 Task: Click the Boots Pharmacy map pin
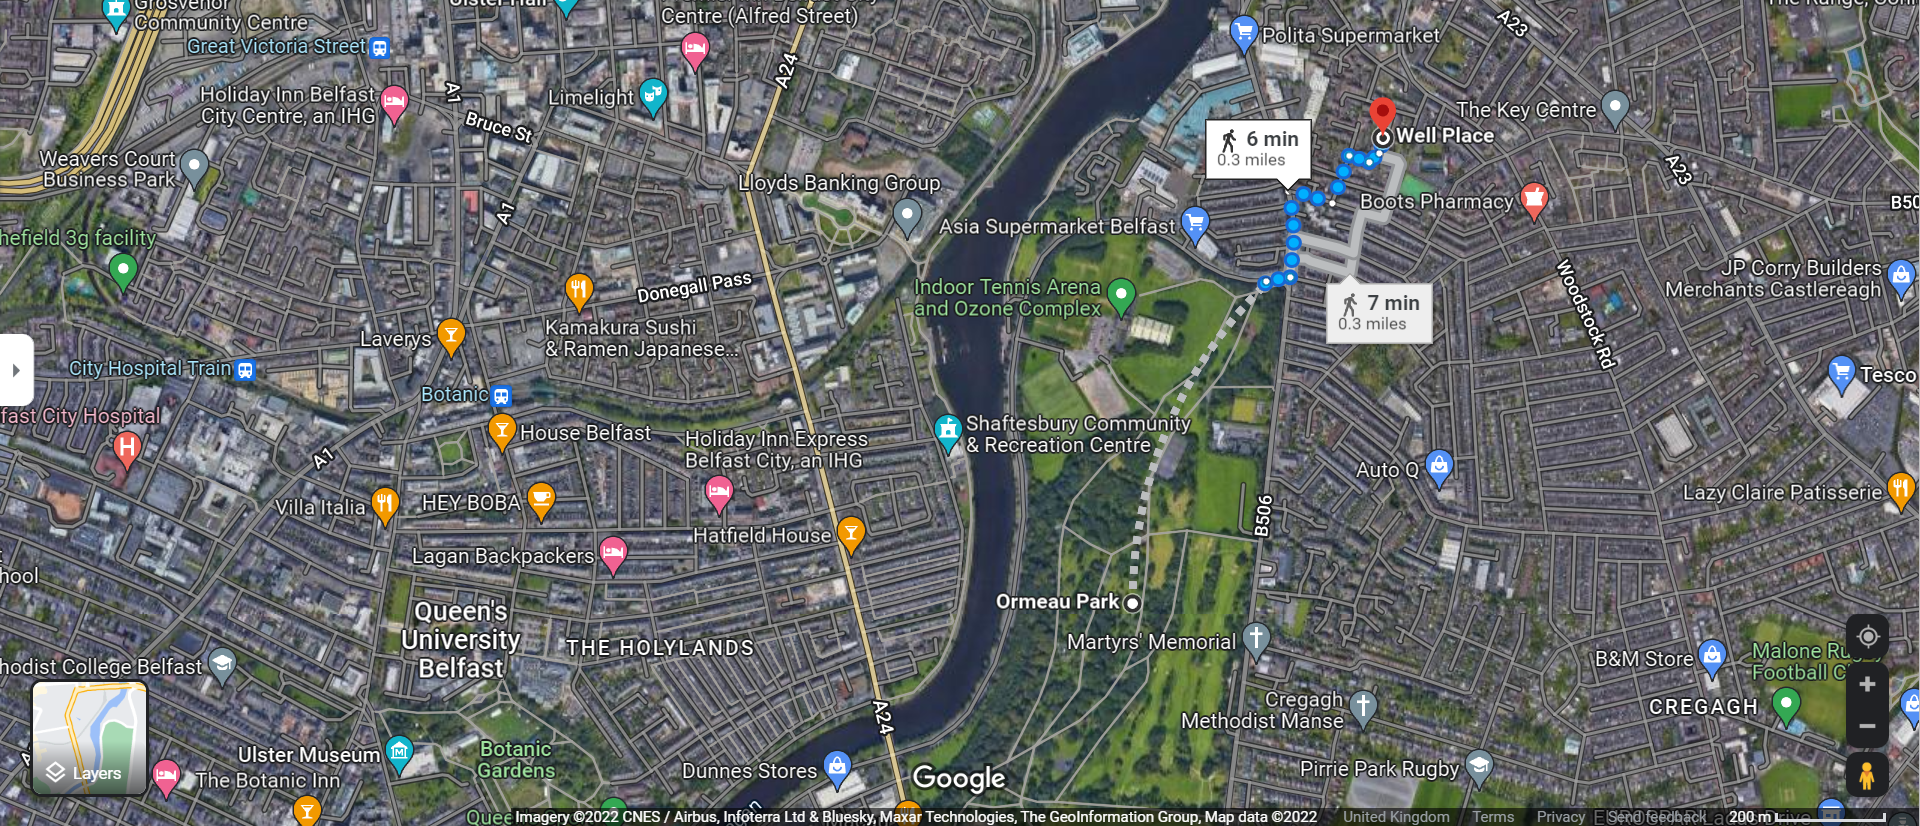1533,201
